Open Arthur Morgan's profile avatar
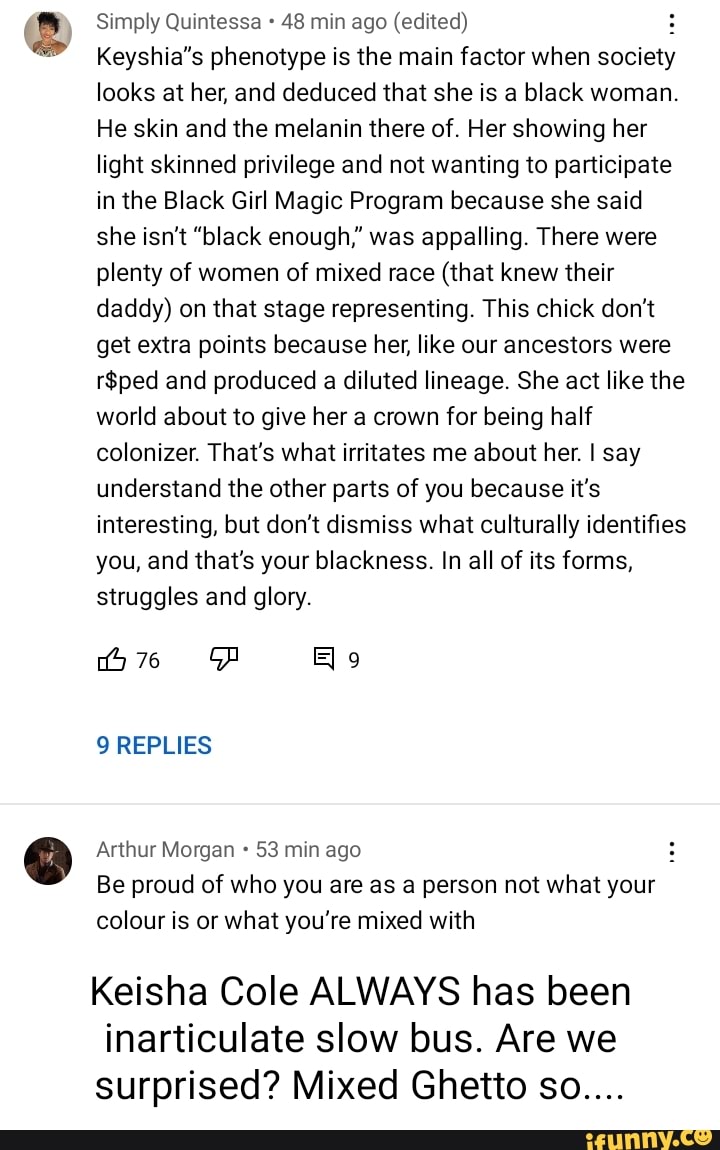The image size is (720, 1150). point(48,861)
